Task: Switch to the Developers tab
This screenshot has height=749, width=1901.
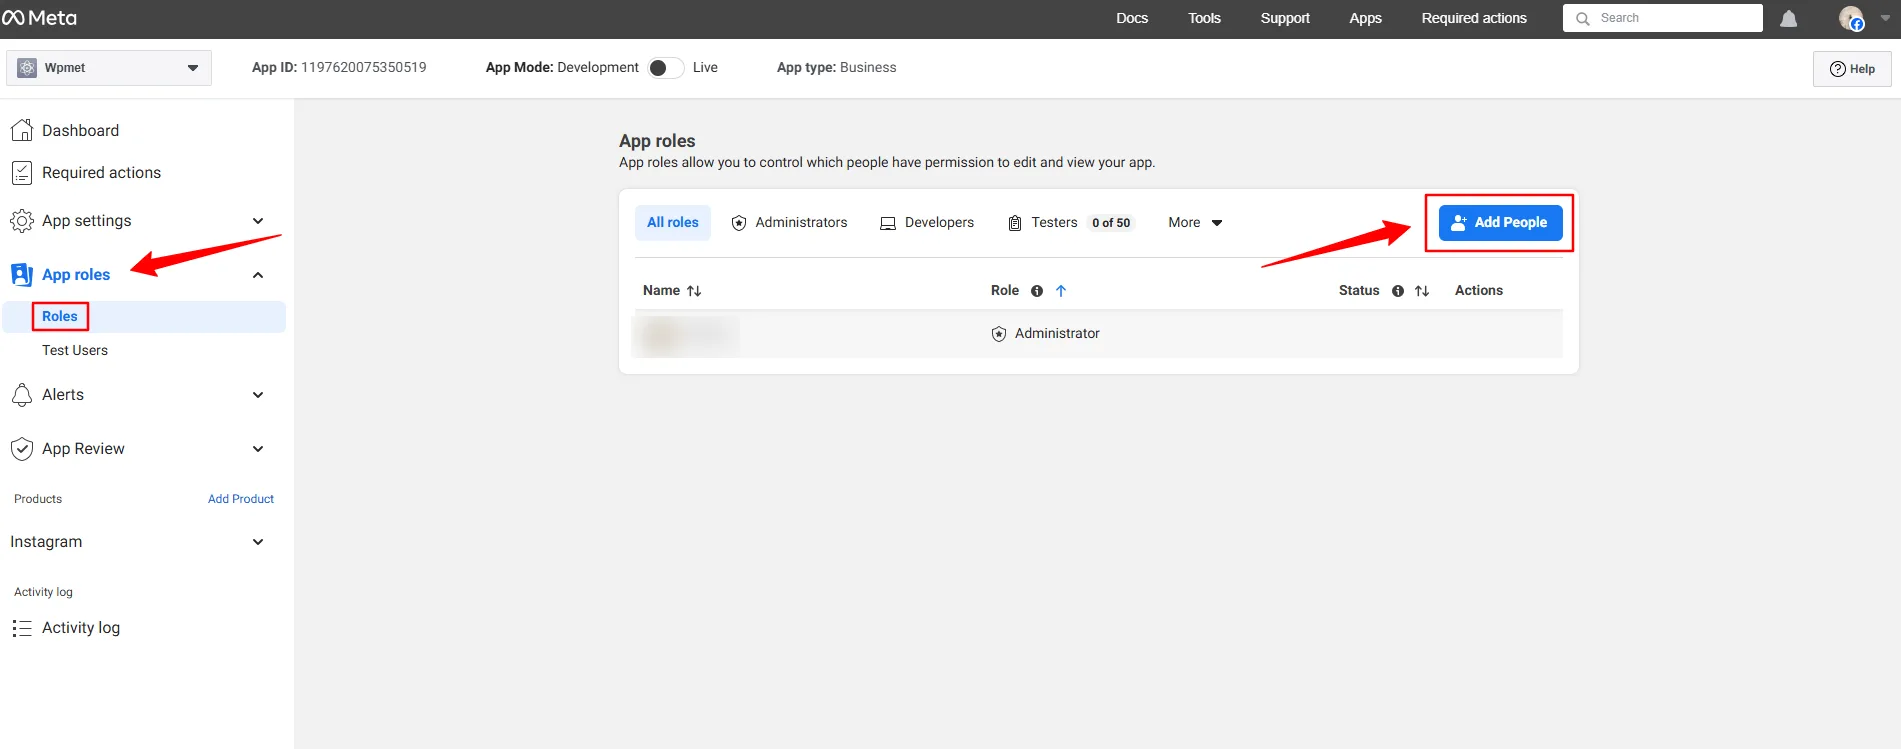Action: 927,223
